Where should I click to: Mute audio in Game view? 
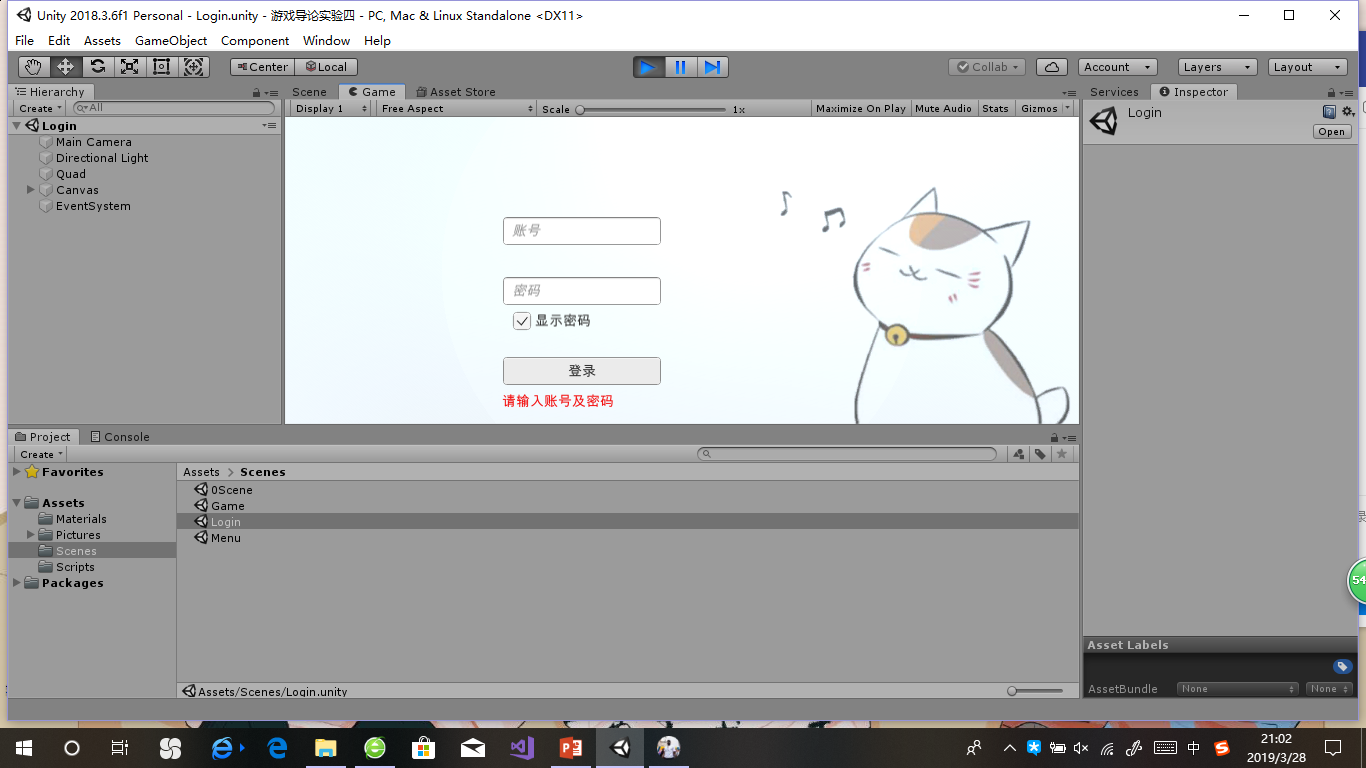(x=943, y=108)
